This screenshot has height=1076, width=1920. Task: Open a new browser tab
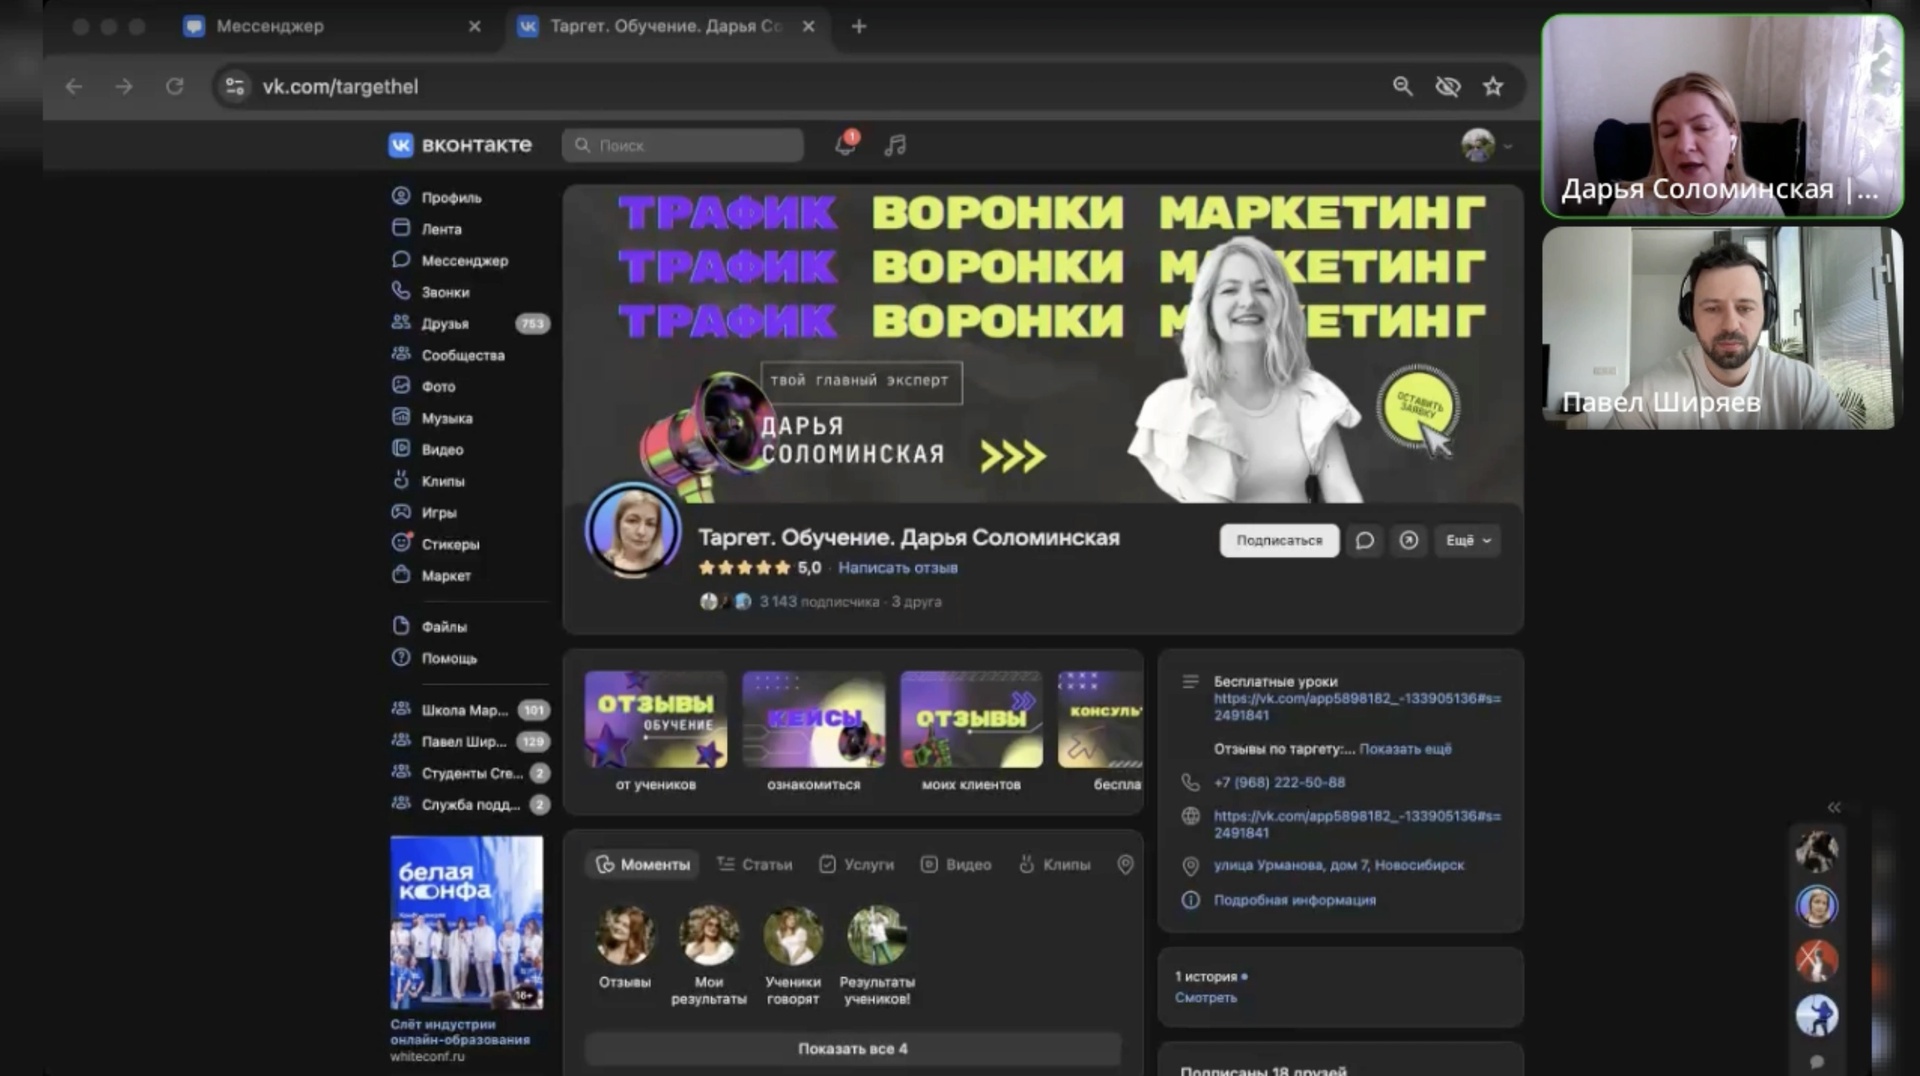(859, 27)
